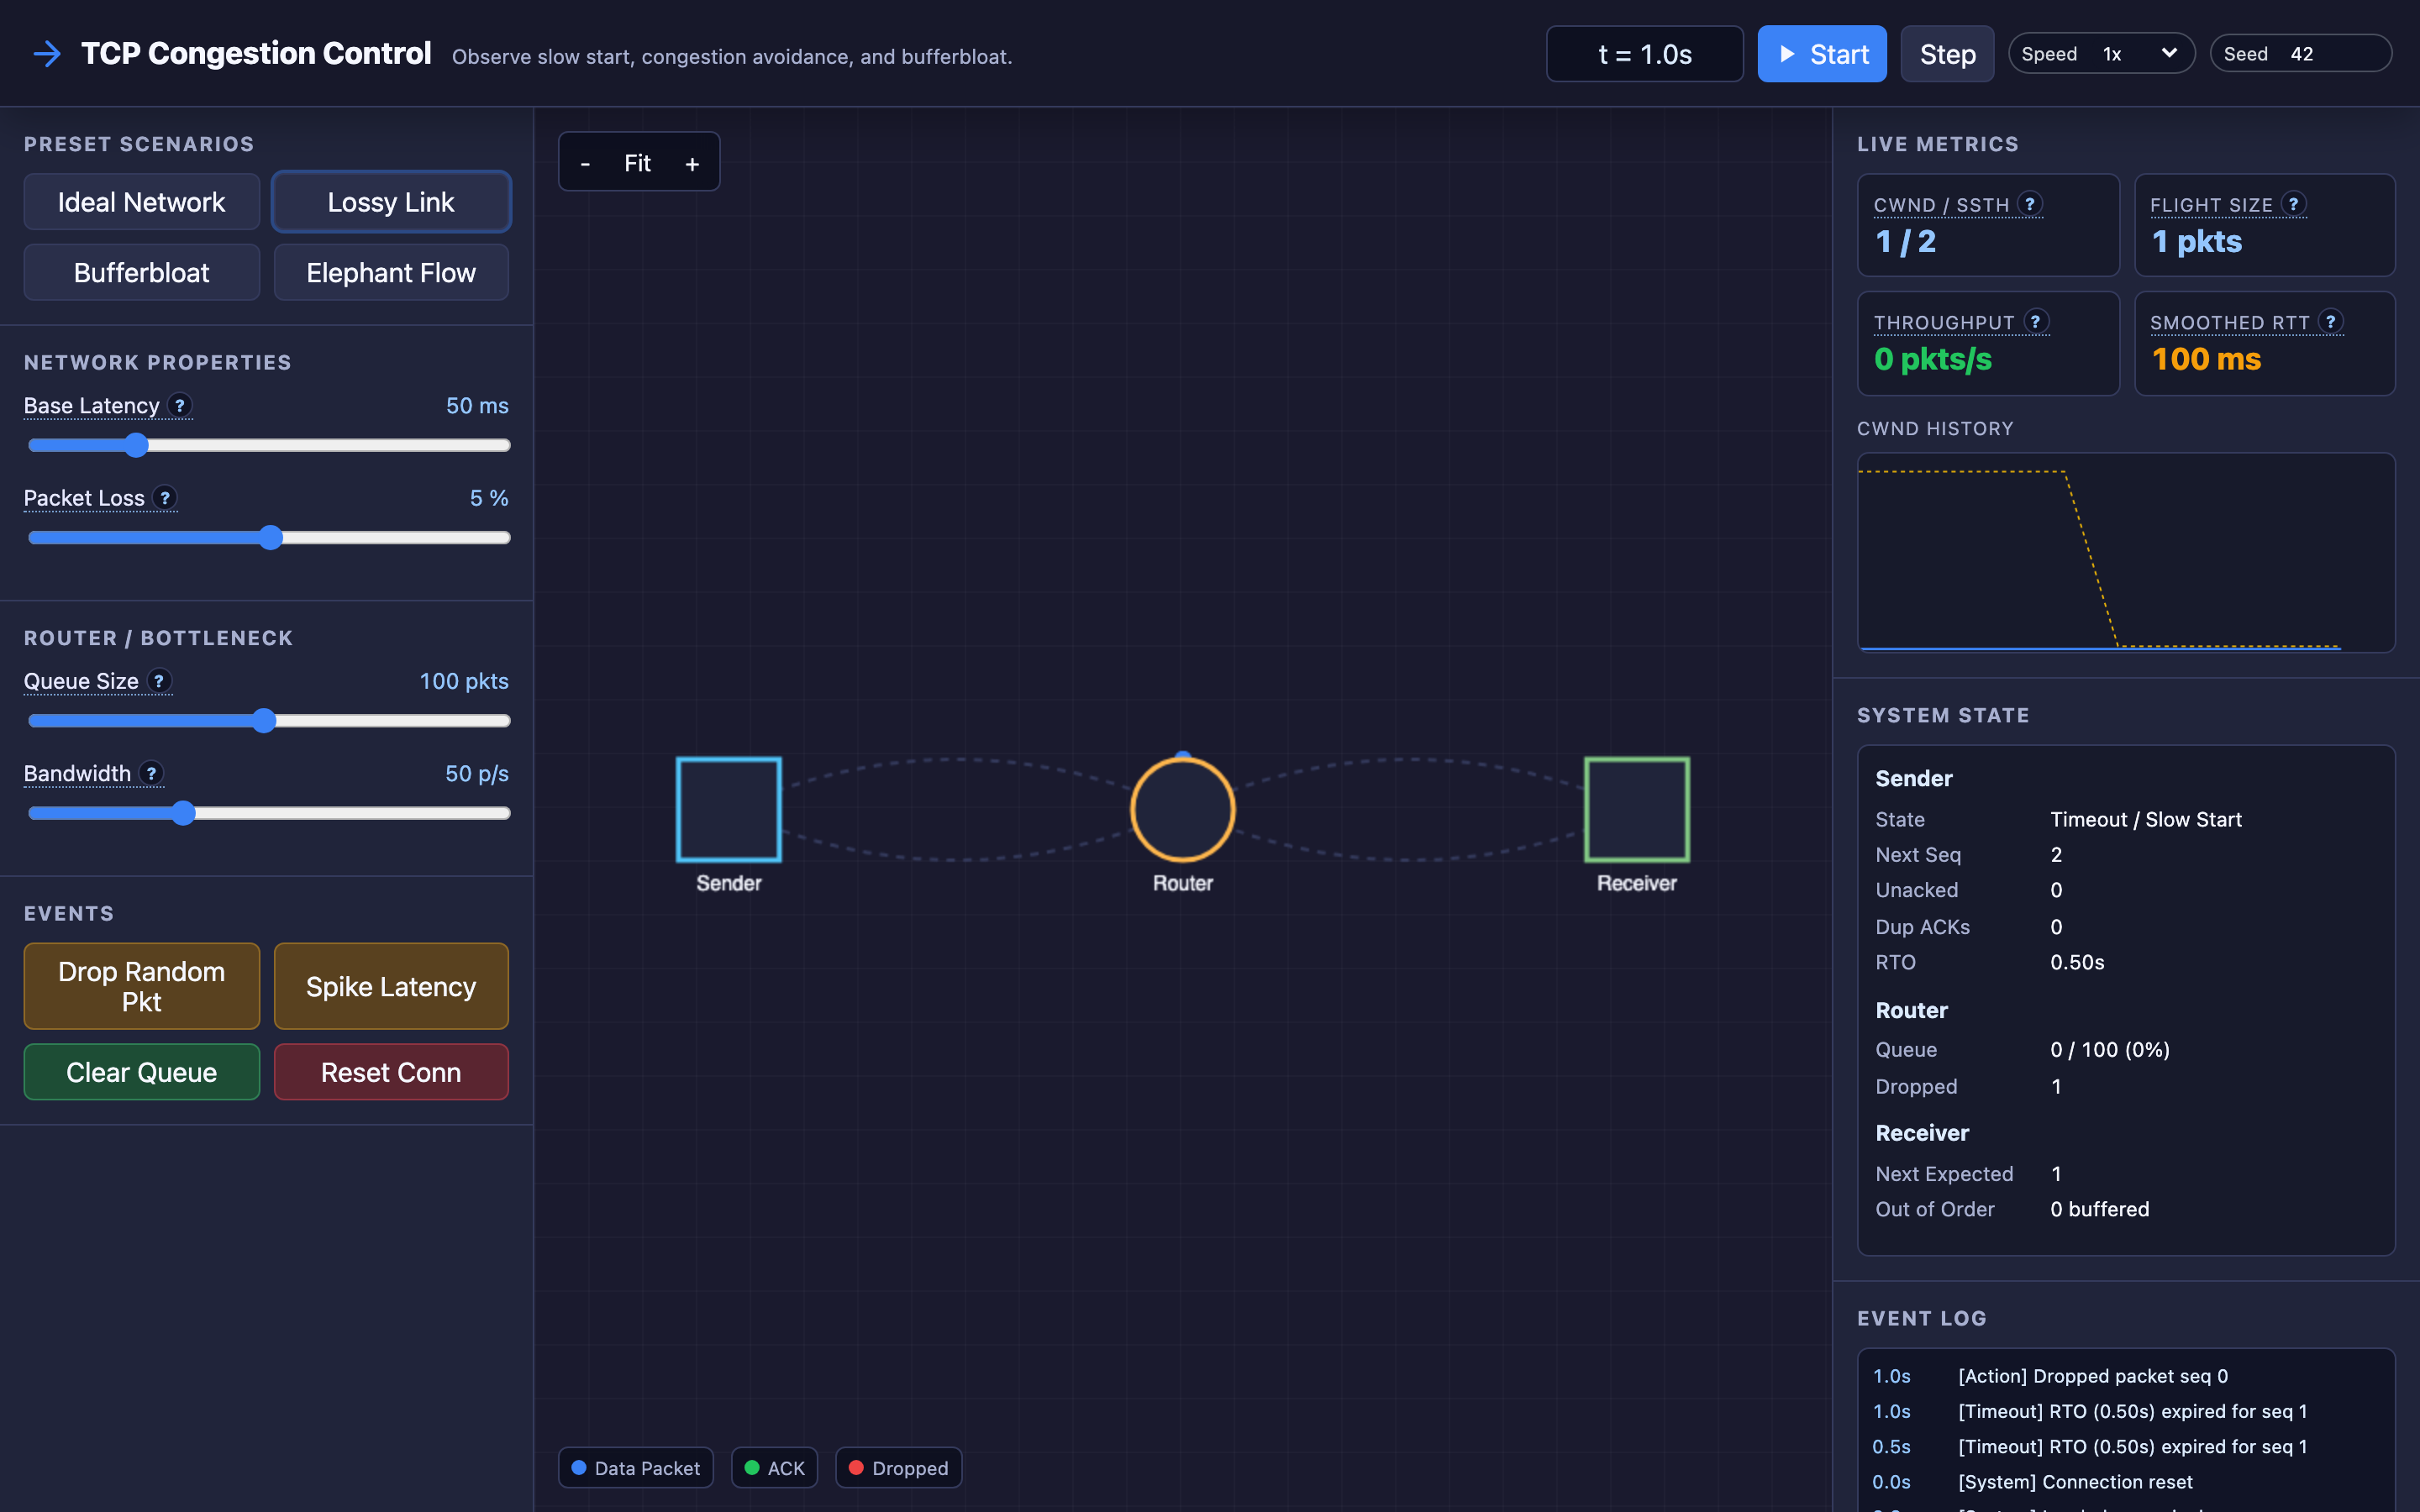Click the '0 buffered' out of order value
Viewport: 2420px width, 1512px height.
[2100, 1209]
